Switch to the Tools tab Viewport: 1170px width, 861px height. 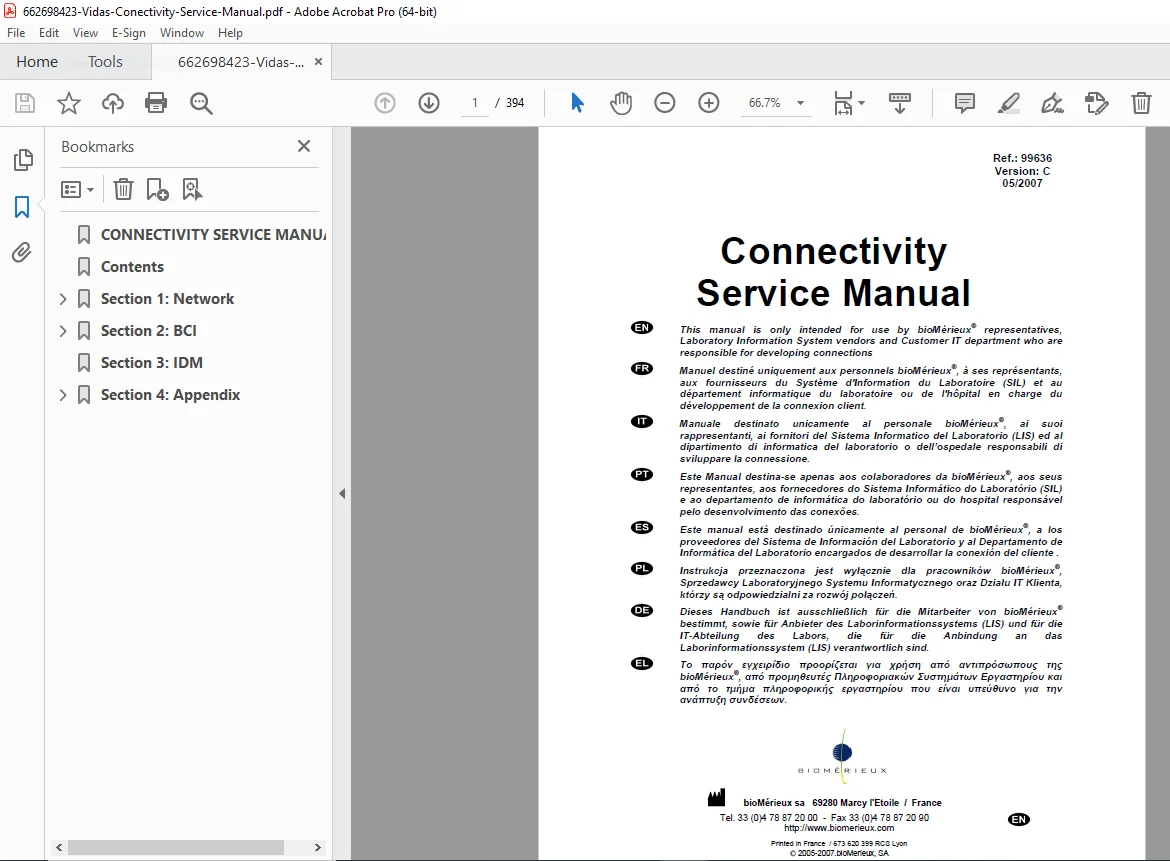coord(105,62)
